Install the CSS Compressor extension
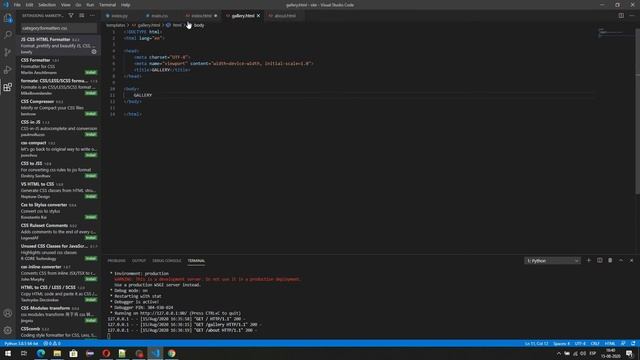The height and width of the screenshot is (360, 640). (91, 114)
